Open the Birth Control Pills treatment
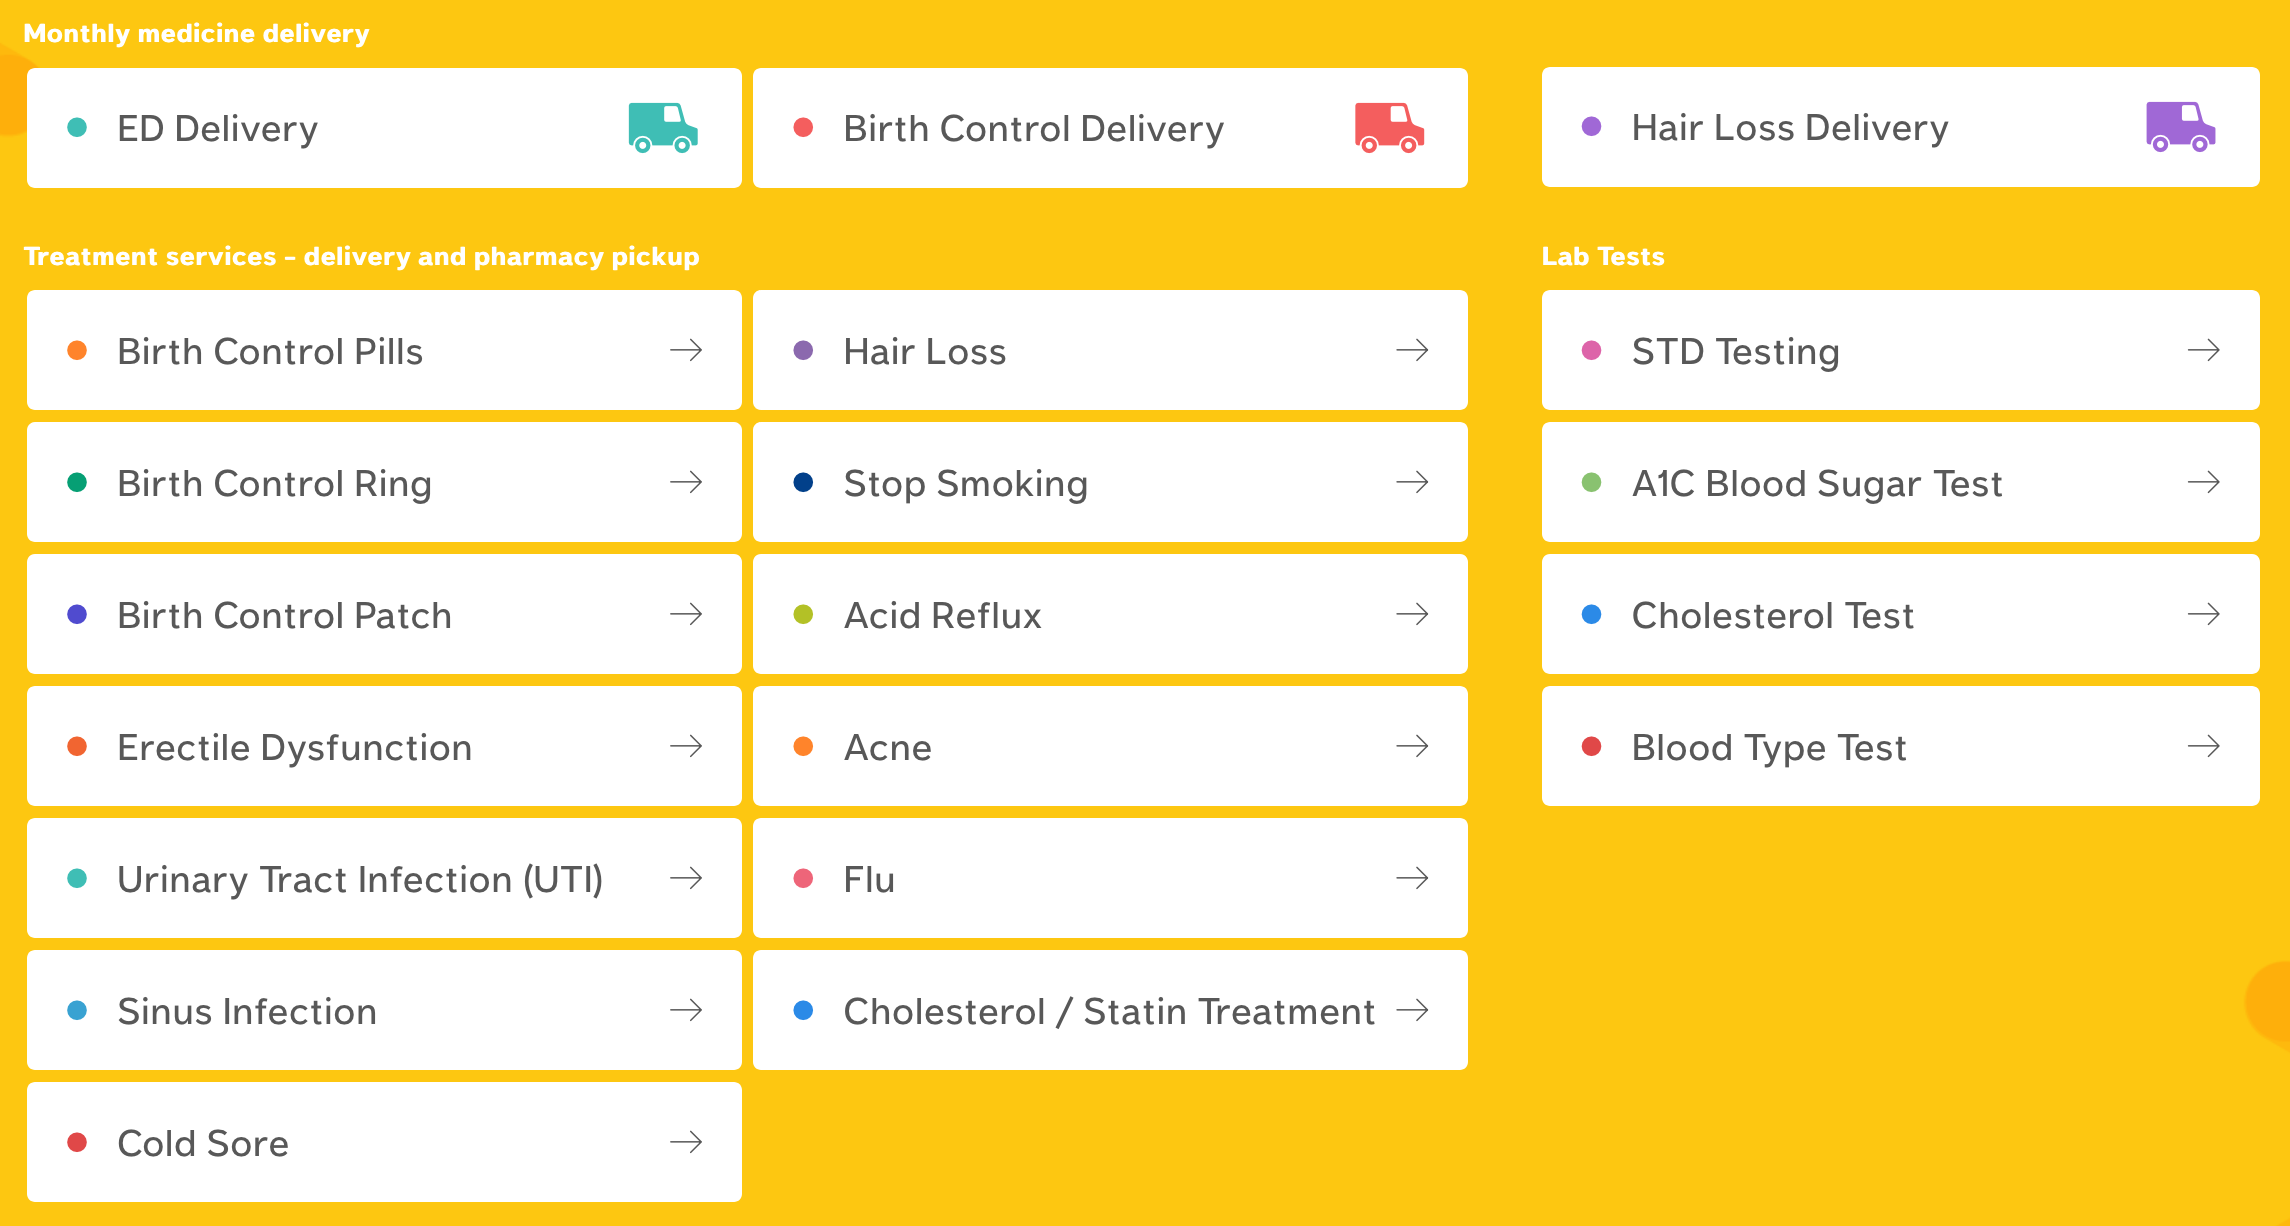 click(x=384, y=350)
